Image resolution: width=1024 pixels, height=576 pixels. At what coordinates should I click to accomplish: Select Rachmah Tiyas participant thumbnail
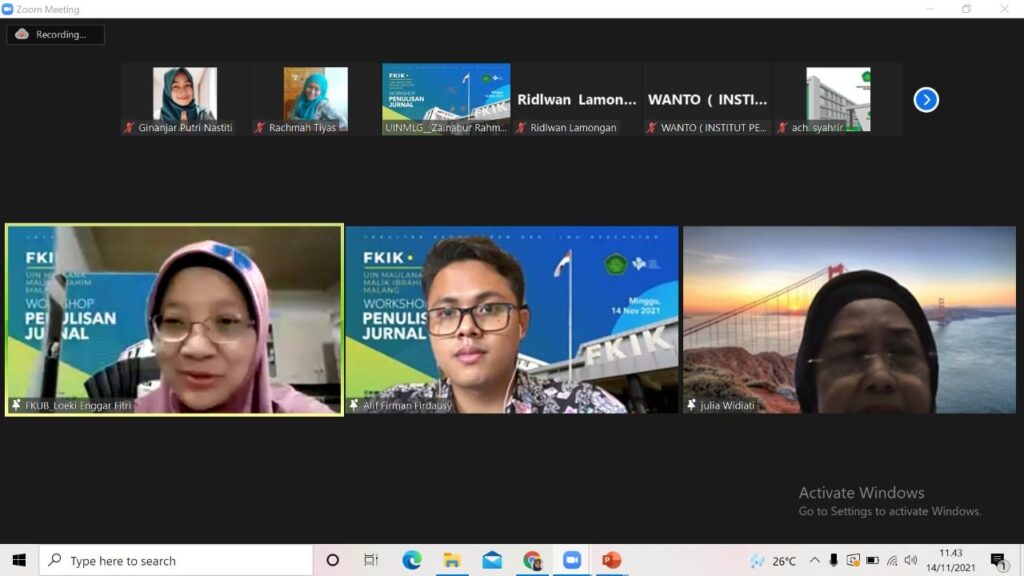pyautogui.click(x=315, y=94)
